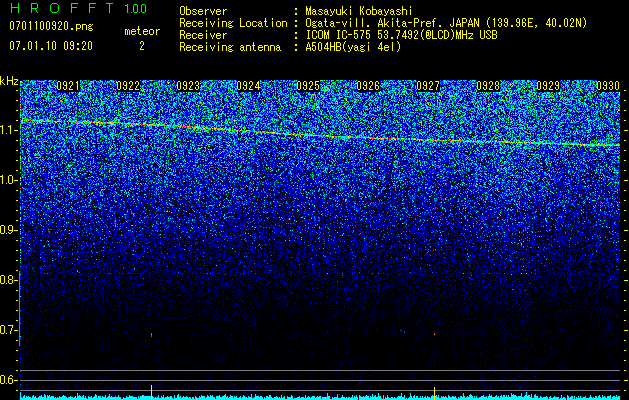Screen dimensions: 629x400
Task: Click the yellow meteor marker near 0927
Action: [434, 393]
